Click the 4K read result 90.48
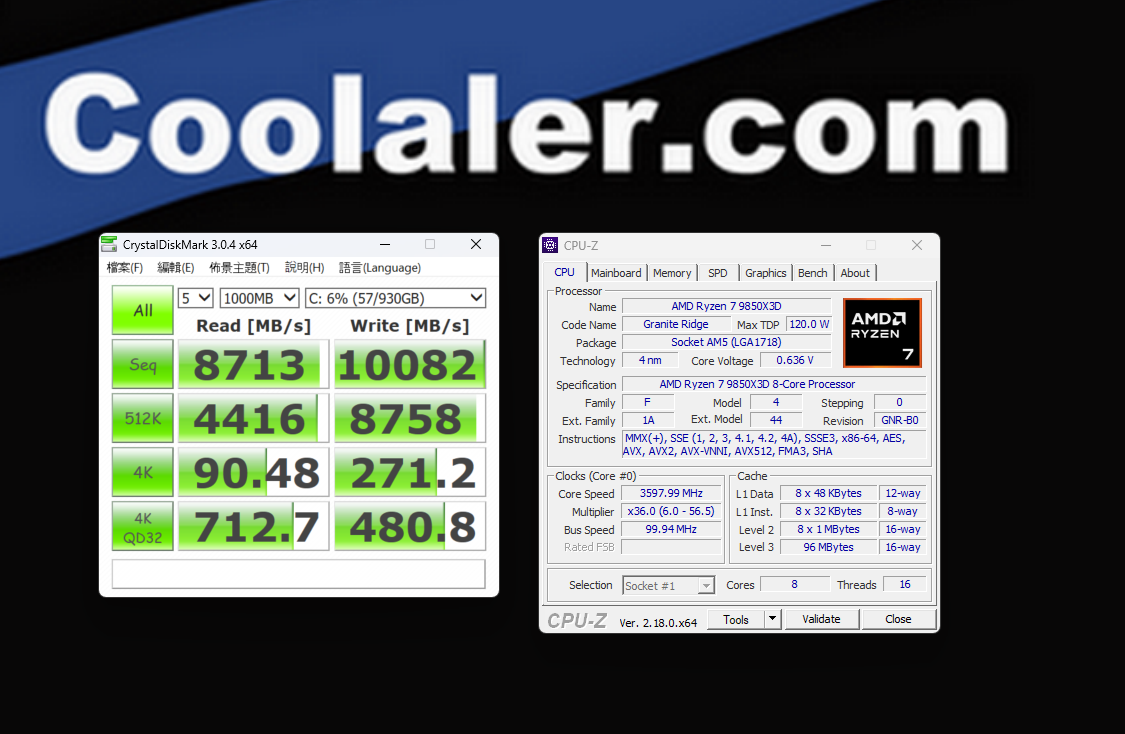The image size is (1125, 734). pyautogui.click(x=253, y=472)
